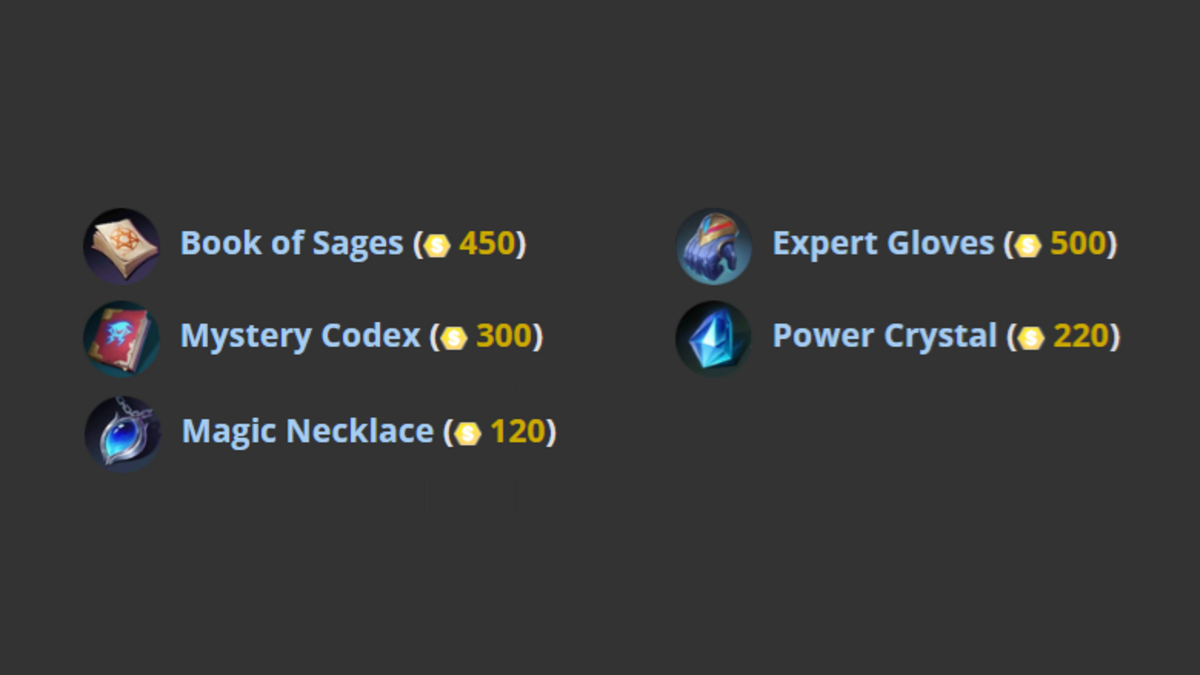
Task: Select the 500 price of Expert Gloves
Action: click(1077, 244)
